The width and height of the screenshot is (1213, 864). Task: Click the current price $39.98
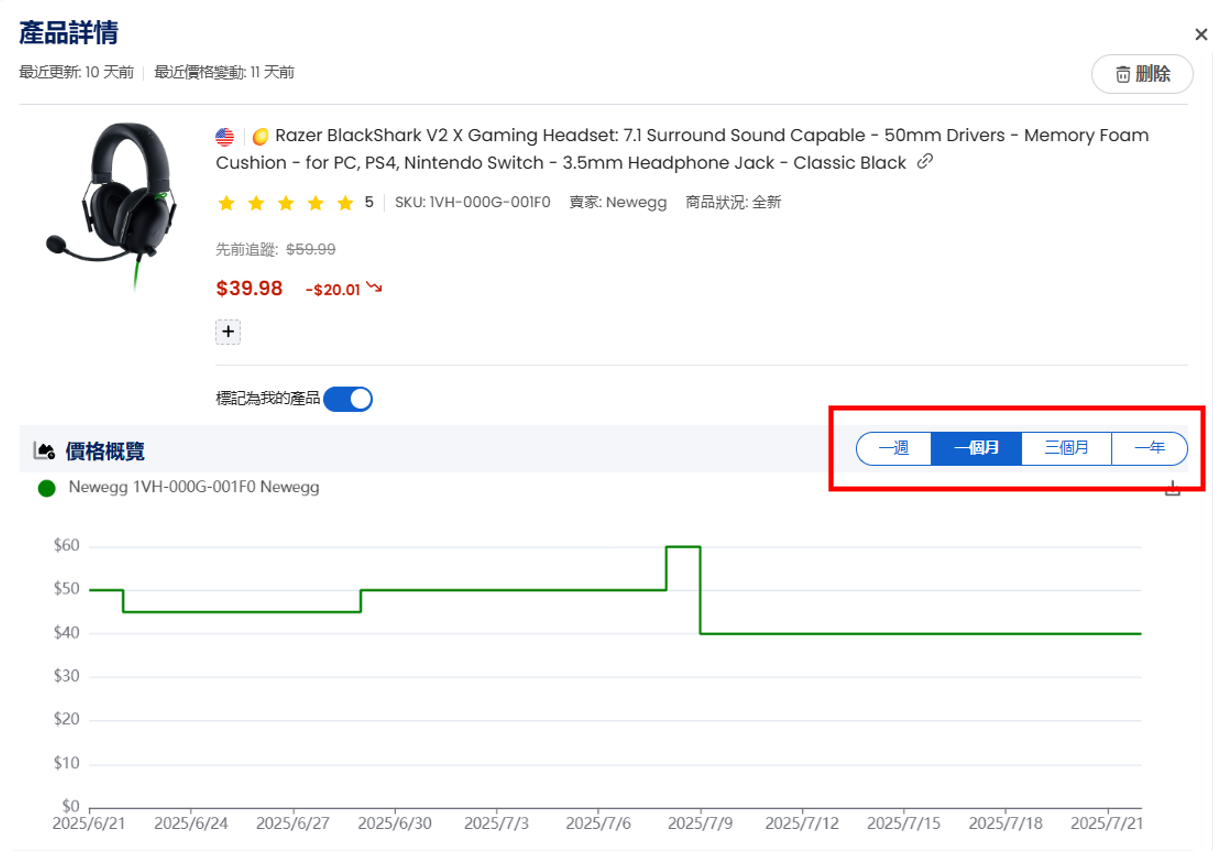pyautogui.click(x=250, y=289)
